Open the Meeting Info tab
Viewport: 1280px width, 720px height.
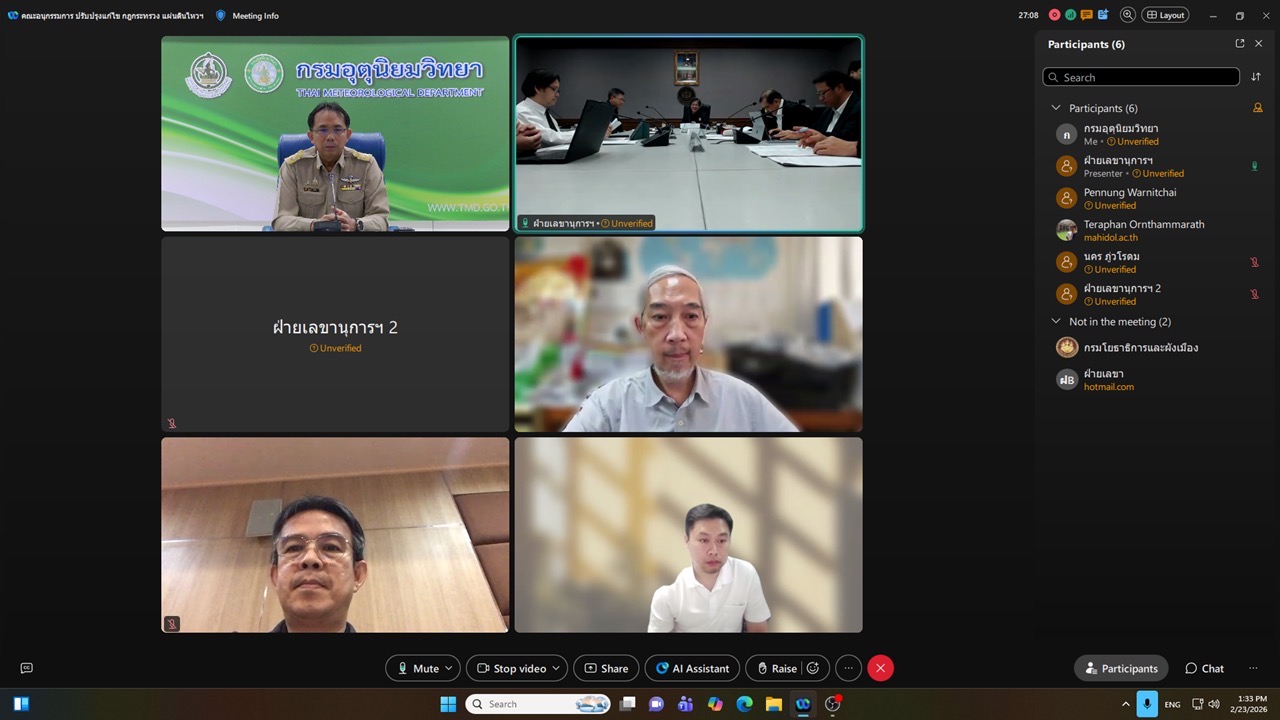point(248,16)
